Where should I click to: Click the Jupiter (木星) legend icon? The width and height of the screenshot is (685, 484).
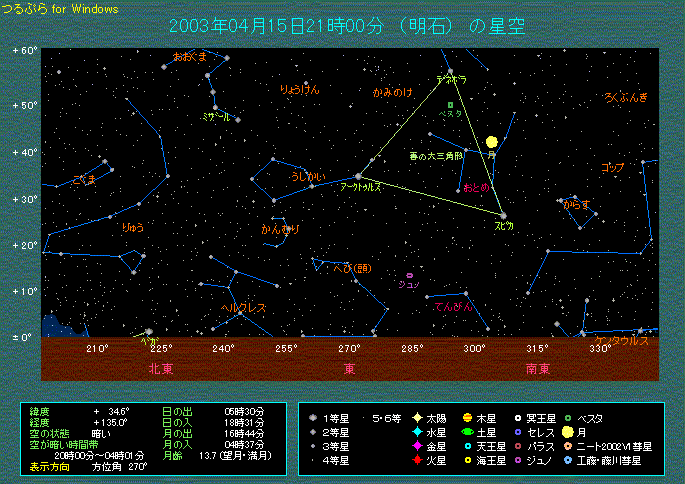[x=467, y=417]
